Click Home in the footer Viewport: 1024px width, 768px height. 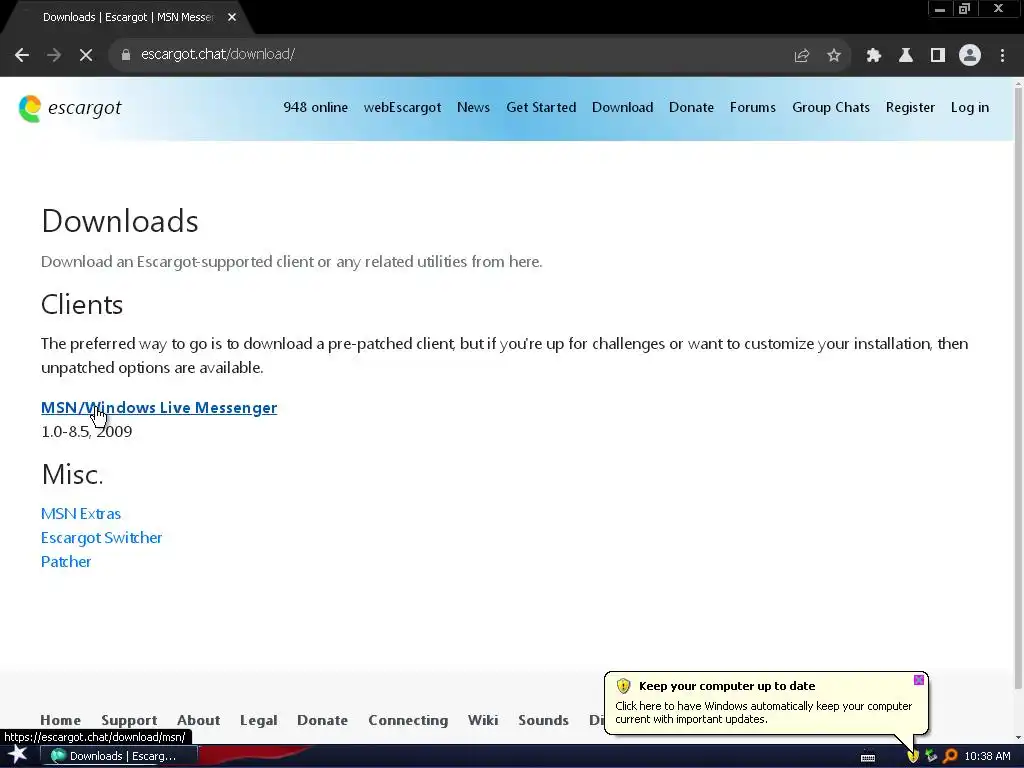60,720
